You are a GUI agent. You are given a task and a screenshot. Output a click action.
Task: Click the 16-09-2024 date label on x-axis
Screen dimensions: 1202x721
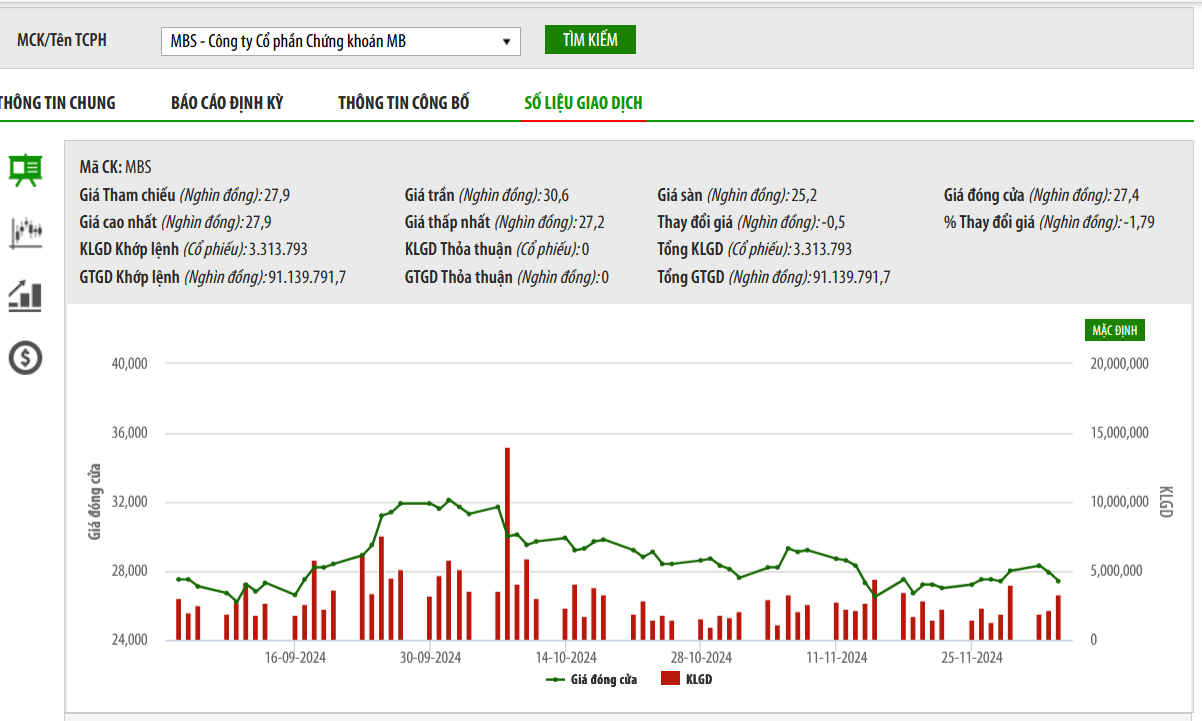pos(295,657)
